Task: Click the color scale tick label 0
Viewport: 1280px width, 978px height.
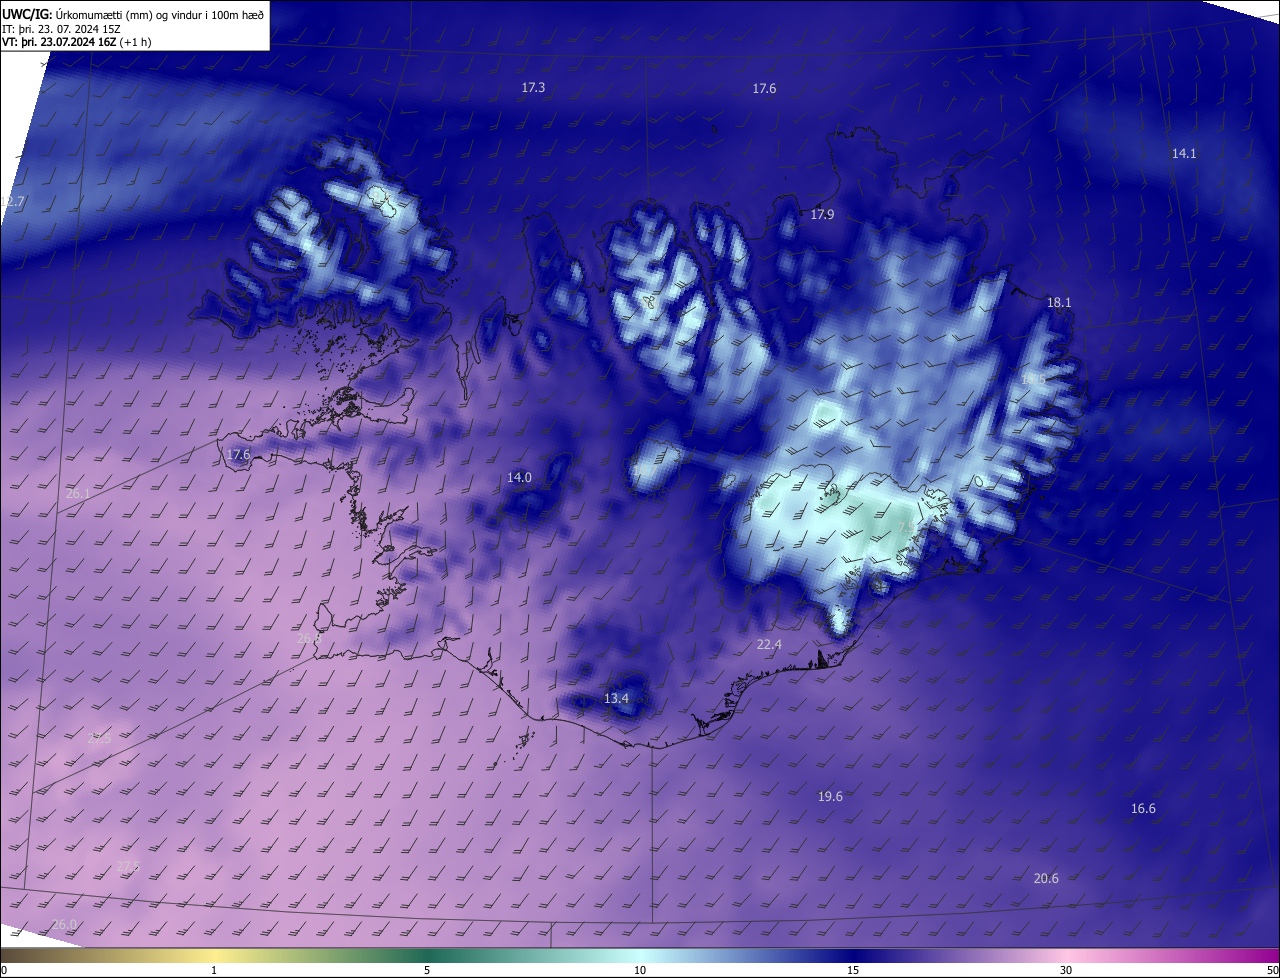Action: tap(4, 970)
